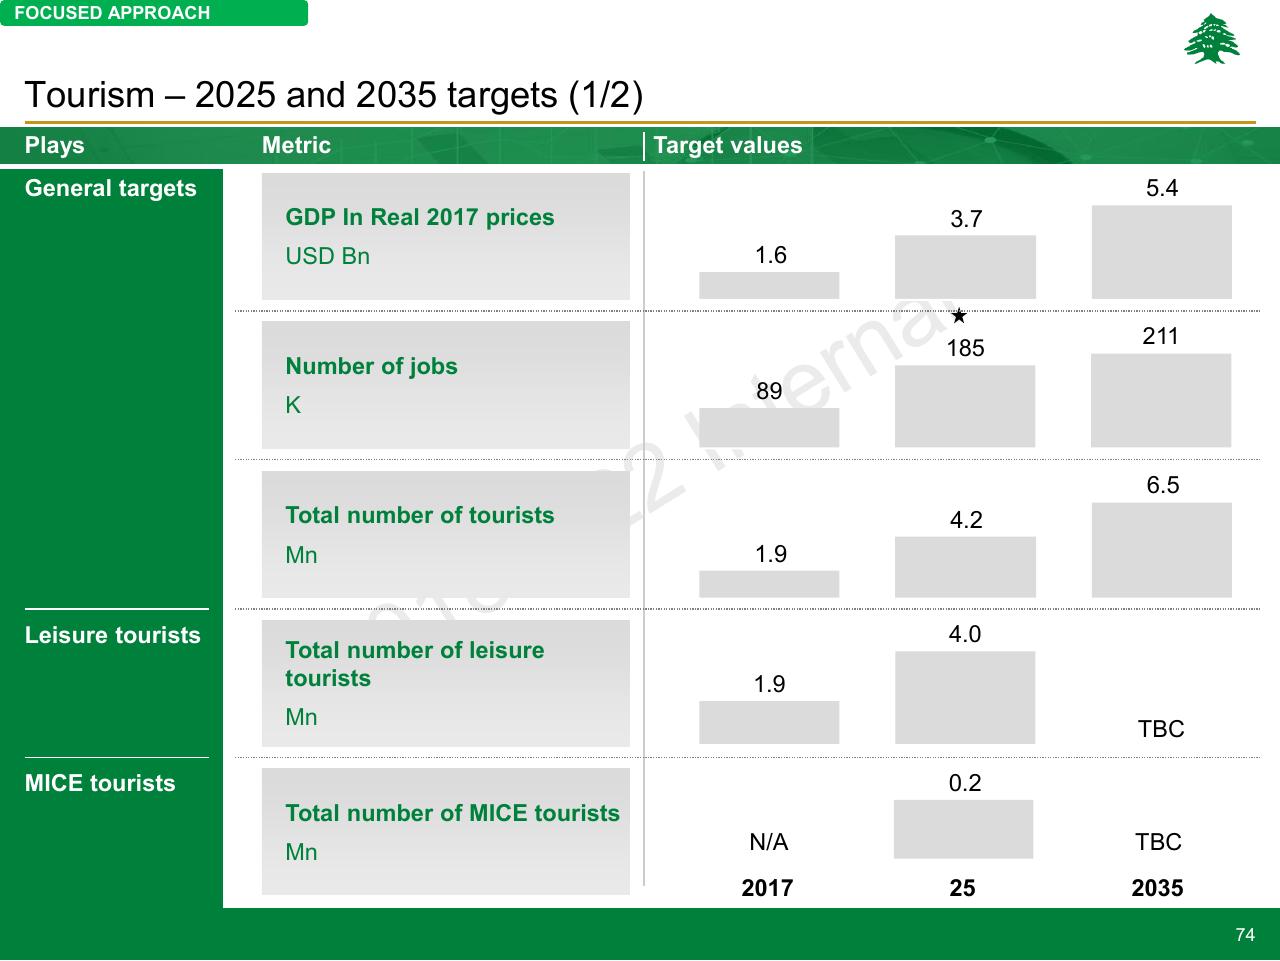The width and height of the screenshot is (1280, 961).
Task: Click Total number of MICE tourists metric
Action: click(453, 813)
